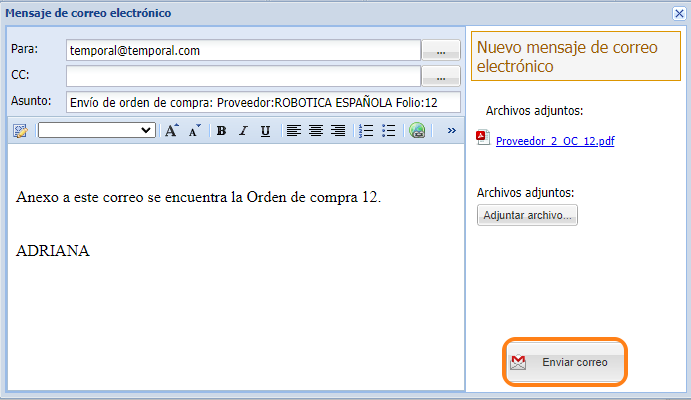This screenshot has height=400, width=691.
Task: Click the CC input field
Action: coord(243,76)
